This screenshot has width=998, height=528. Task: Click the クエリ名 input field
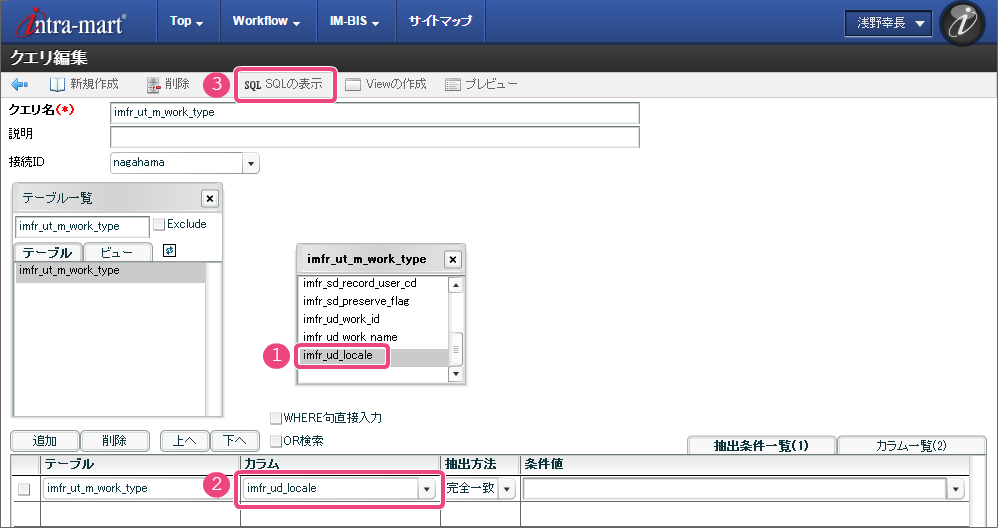[374, 113]
